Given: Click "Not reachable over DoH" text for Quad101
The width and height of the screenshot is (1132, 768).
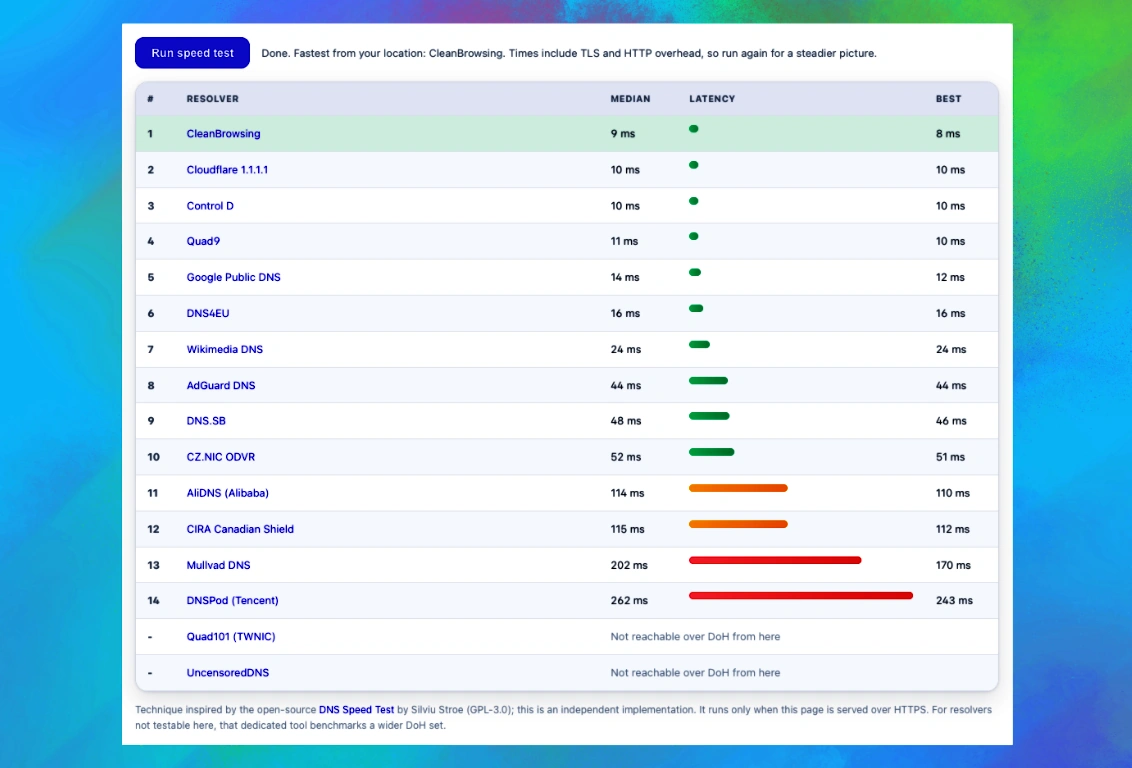Looking at the screenshot, I should [695, 637].
